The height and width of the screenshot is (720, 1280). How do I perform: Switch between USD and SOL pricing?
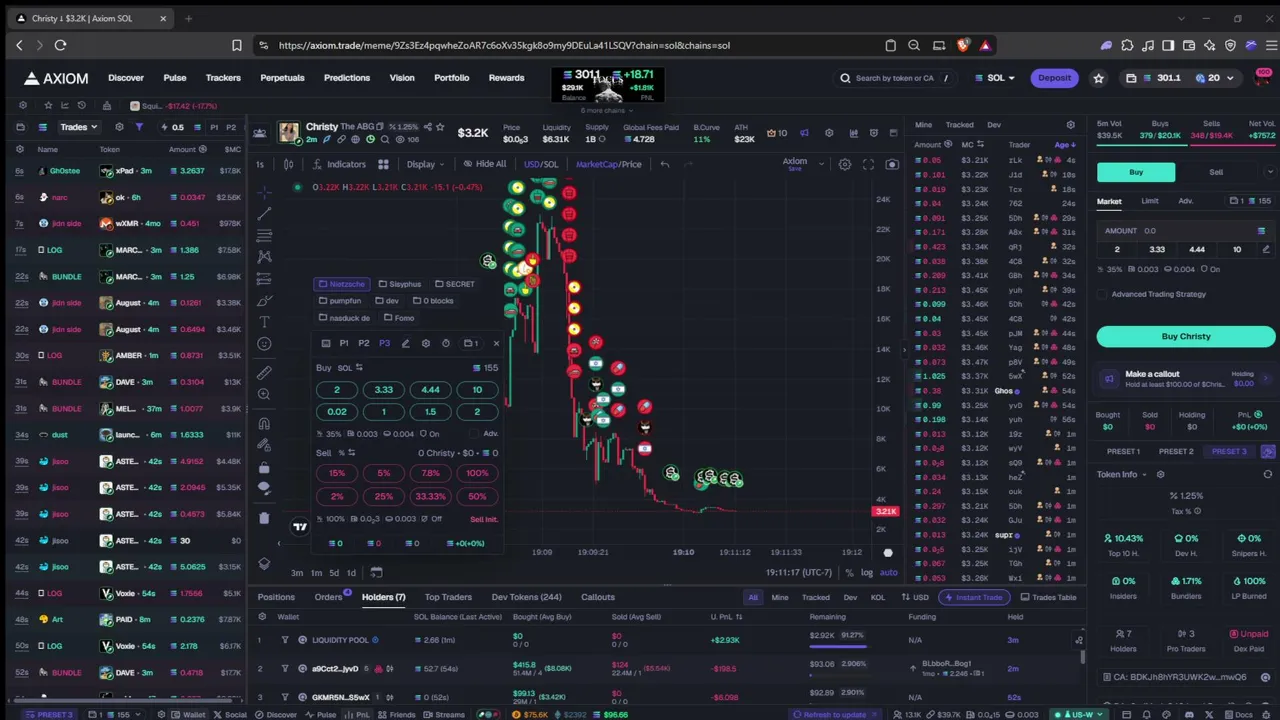pyautogui.click(x=541, y=164)
